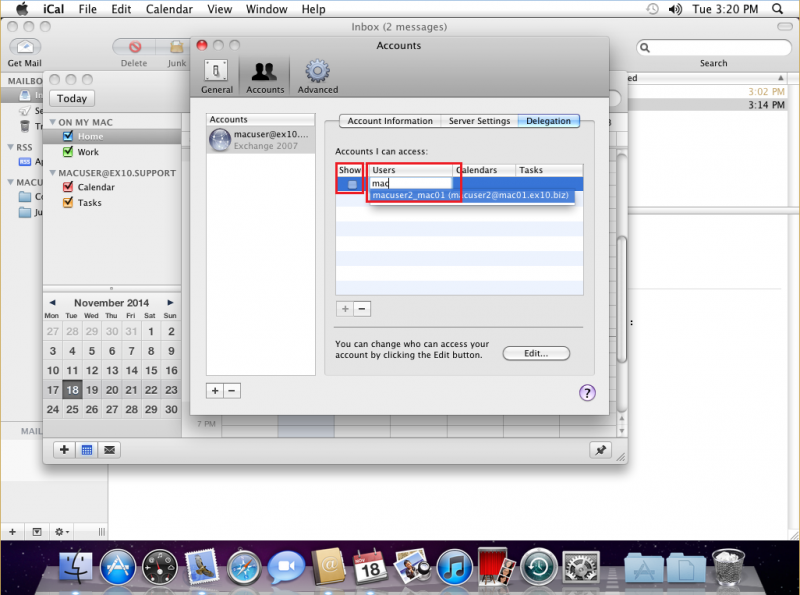Launch Mail from the Dock
This screenshot has width=800, height=595.
click(x=201, y=566)
